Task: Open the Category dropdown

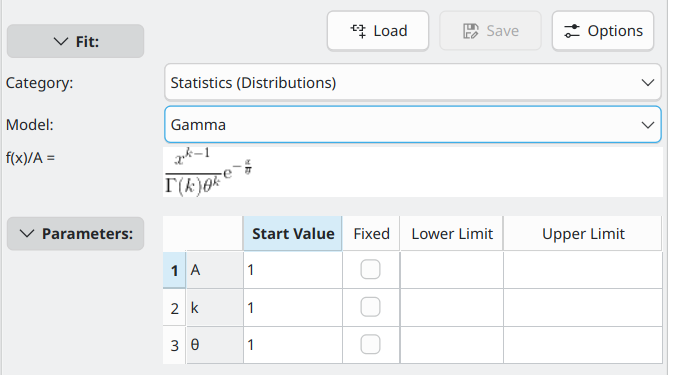Action: (x=412, y=82)
